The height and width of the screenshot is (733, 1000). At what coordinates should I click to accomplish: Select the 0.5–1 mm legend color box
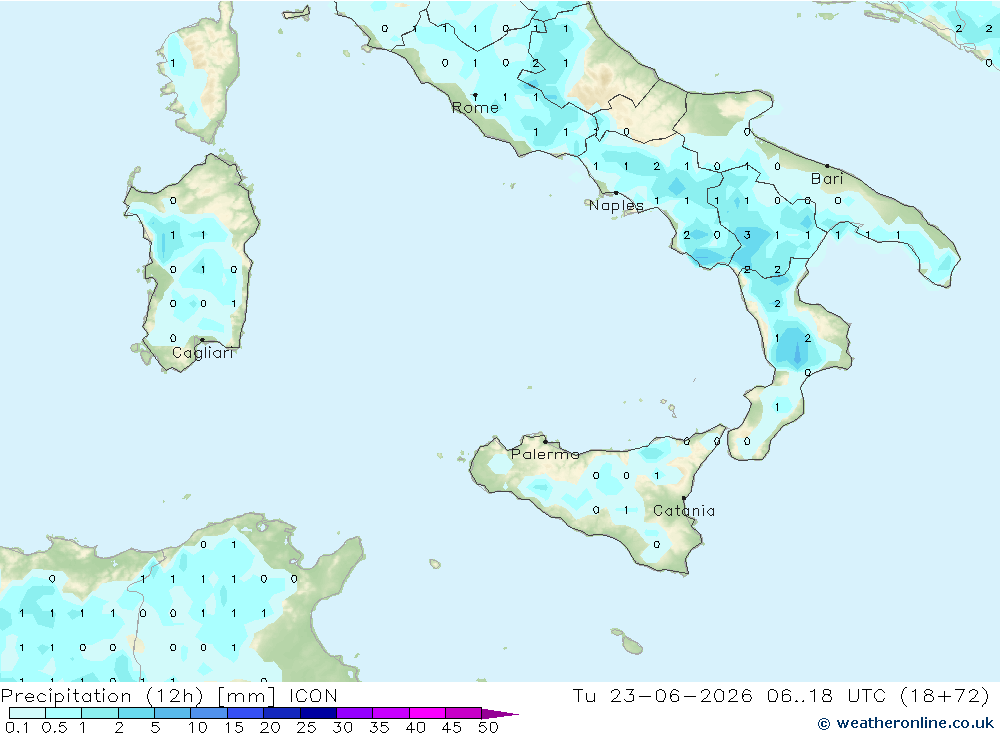[x=63, y=713]
